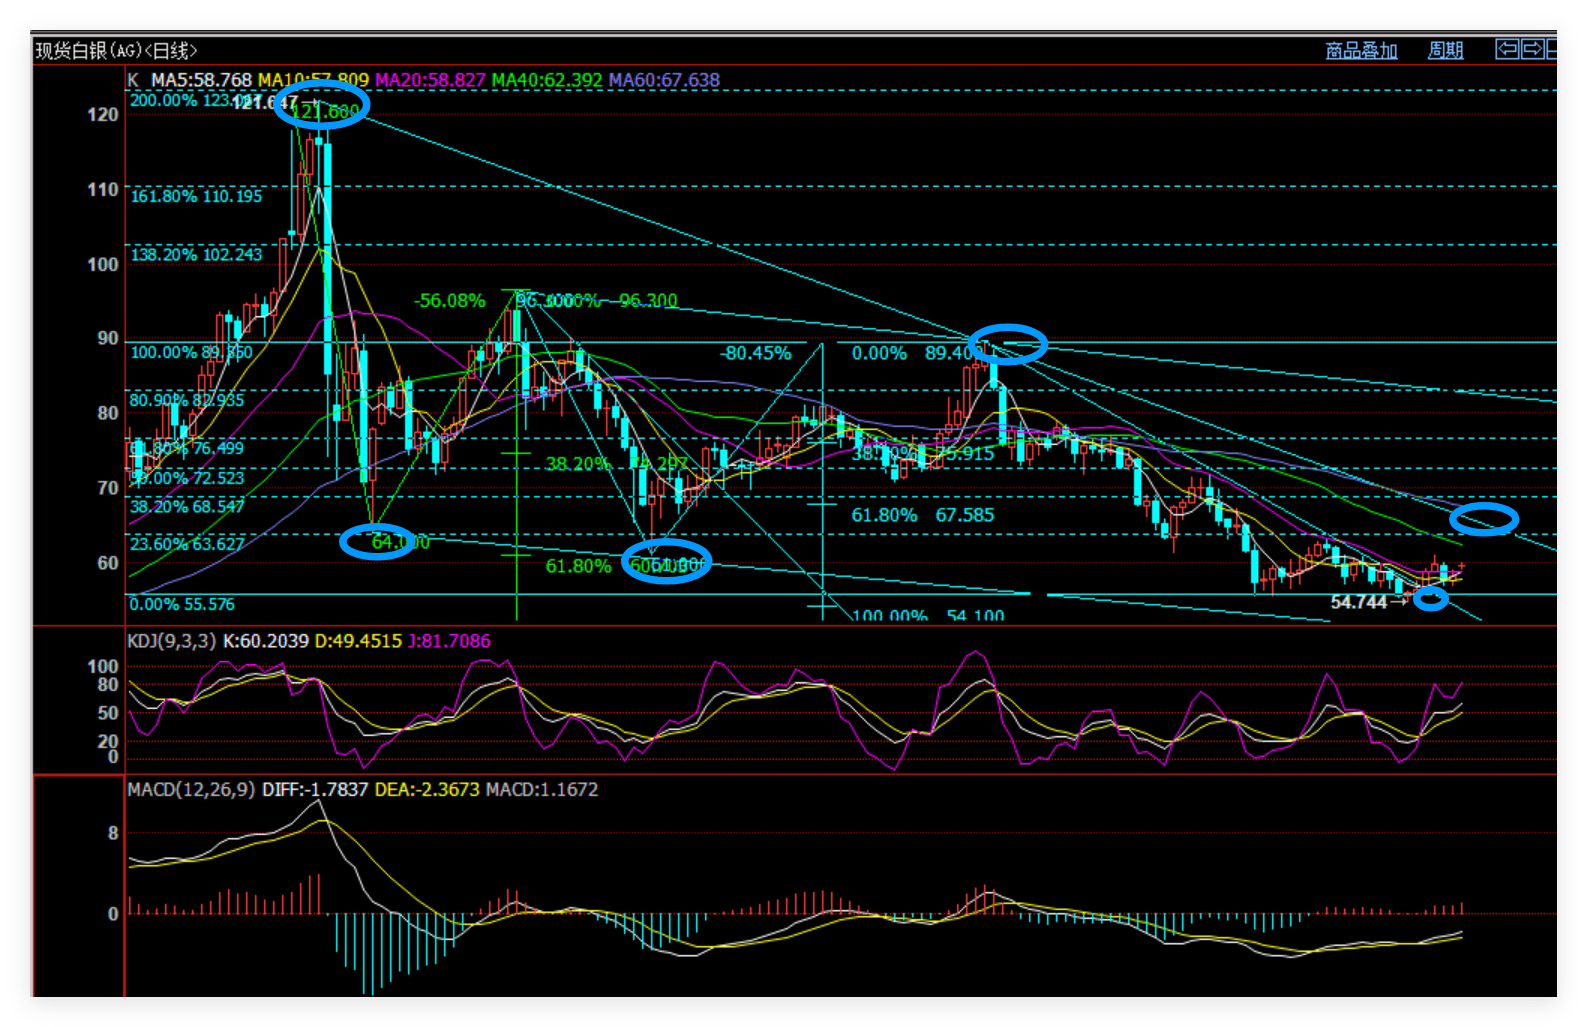Select the Fibonacci label 38.20% 68.547
The image size is (1587, 1027).
coord(187,507)
